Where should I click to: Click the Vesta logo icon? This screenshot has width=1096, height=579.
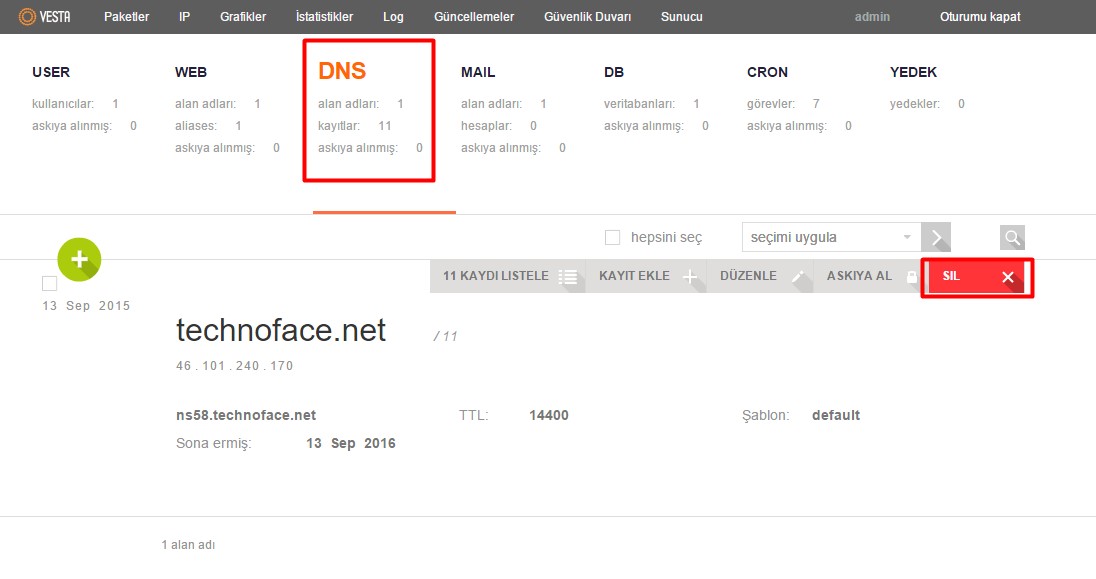27,16
